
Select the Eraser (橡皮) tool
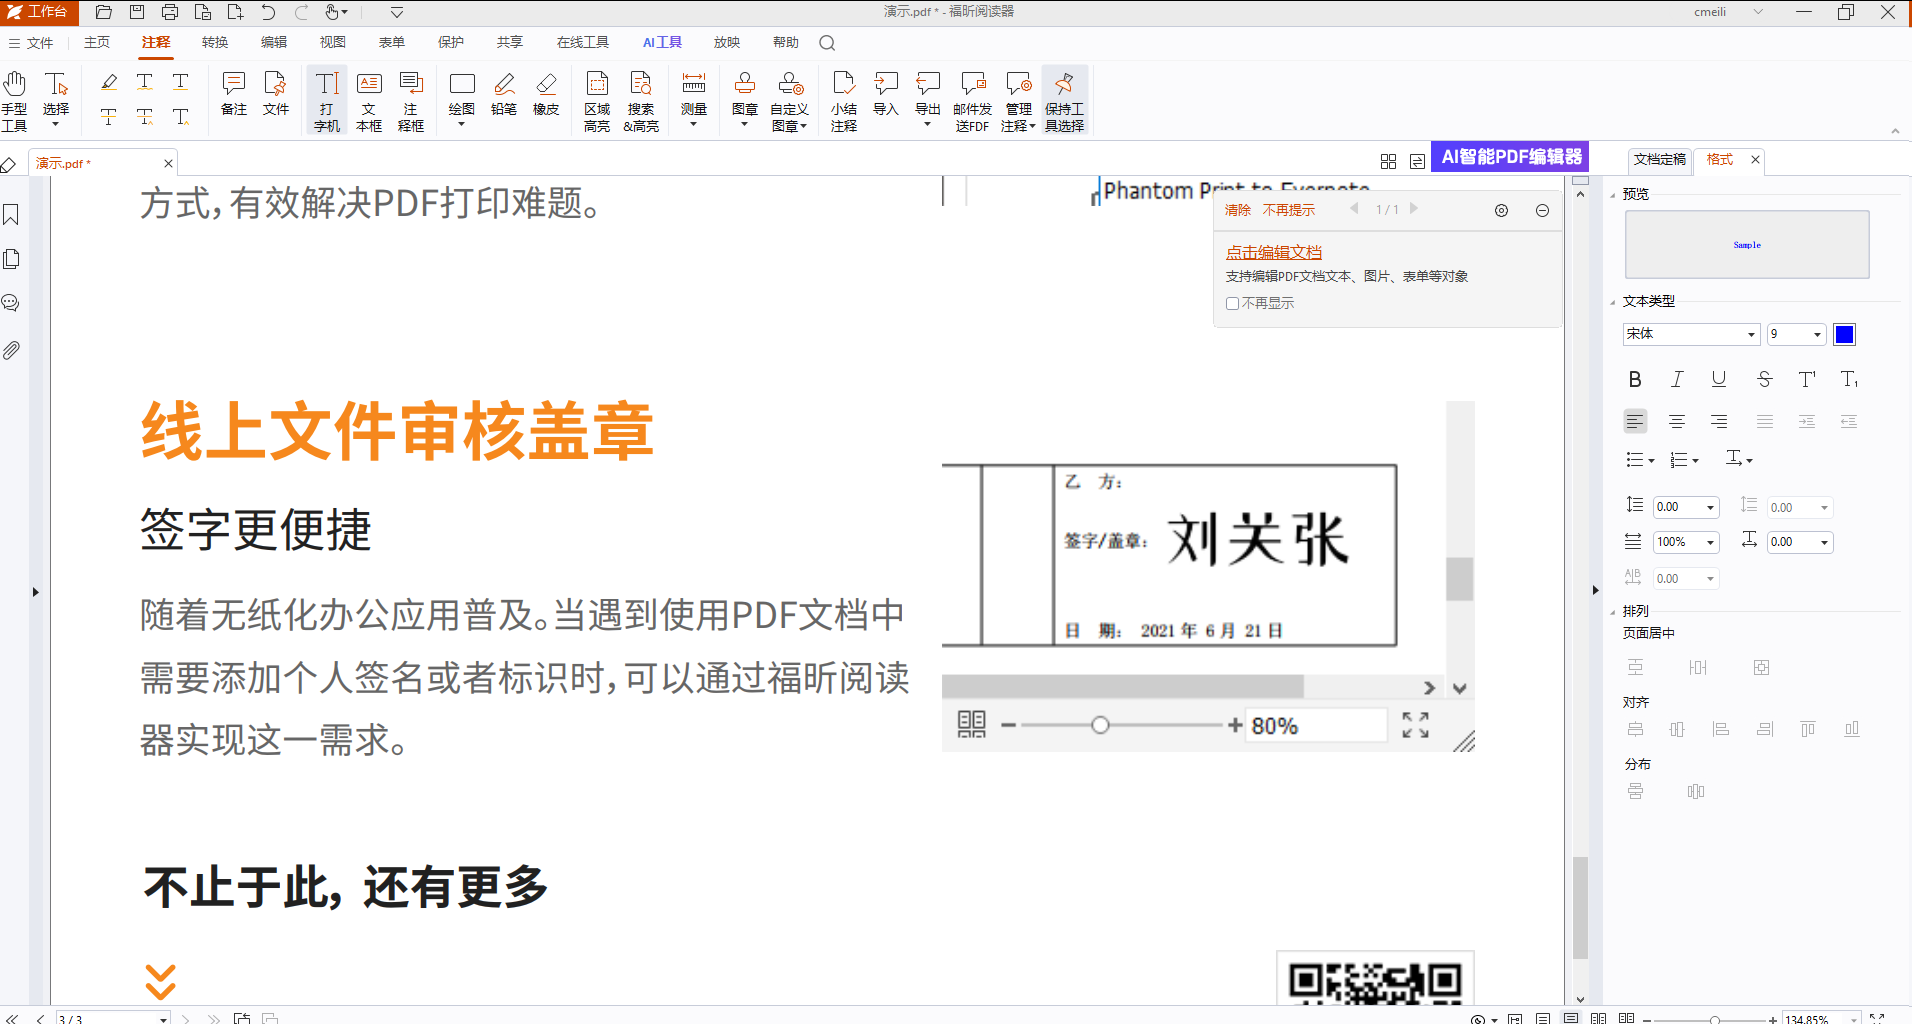546,94
